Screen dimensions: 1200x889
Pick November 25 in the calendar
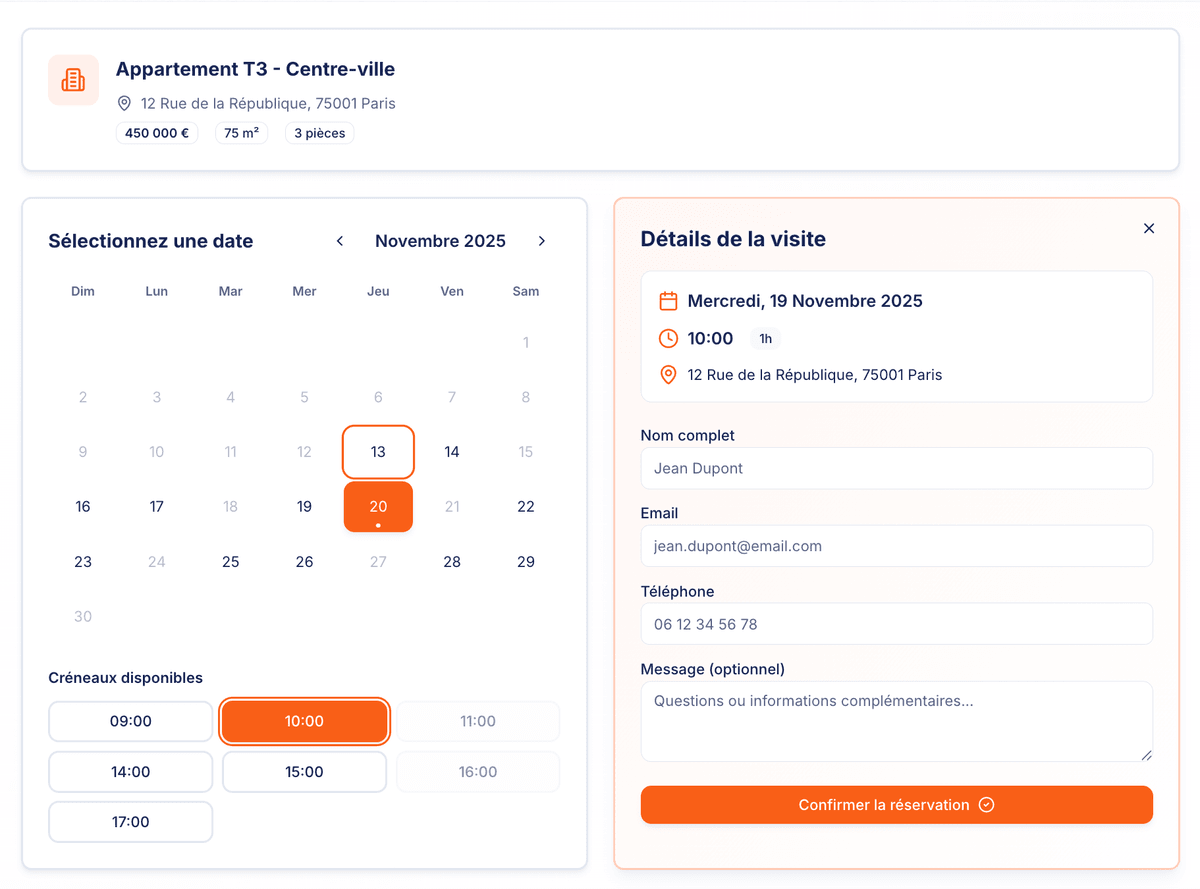pos(230,562)
